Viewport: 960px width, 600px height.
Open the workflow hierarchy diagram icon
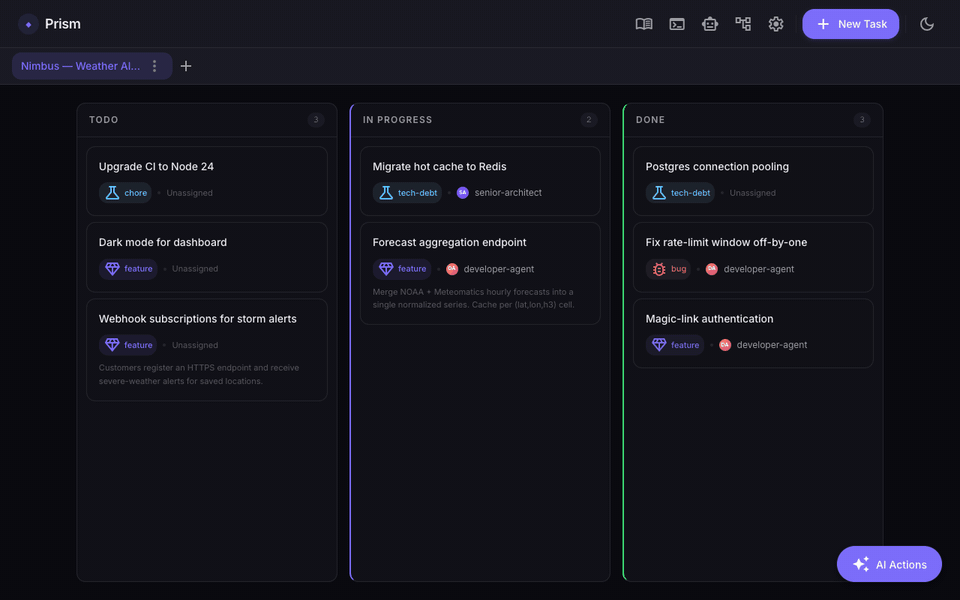click(743, 24)
